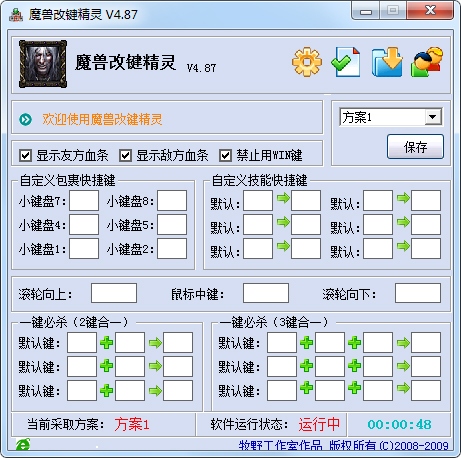
Task: Click the 牧野工作室作品 copyright link
Action: 344,446
